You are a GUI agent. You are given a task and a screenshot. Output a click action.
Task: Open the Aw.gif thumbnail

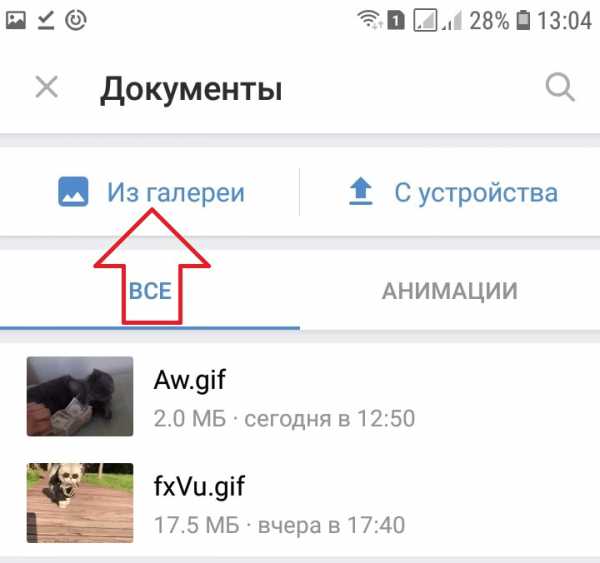coord(80,396)
